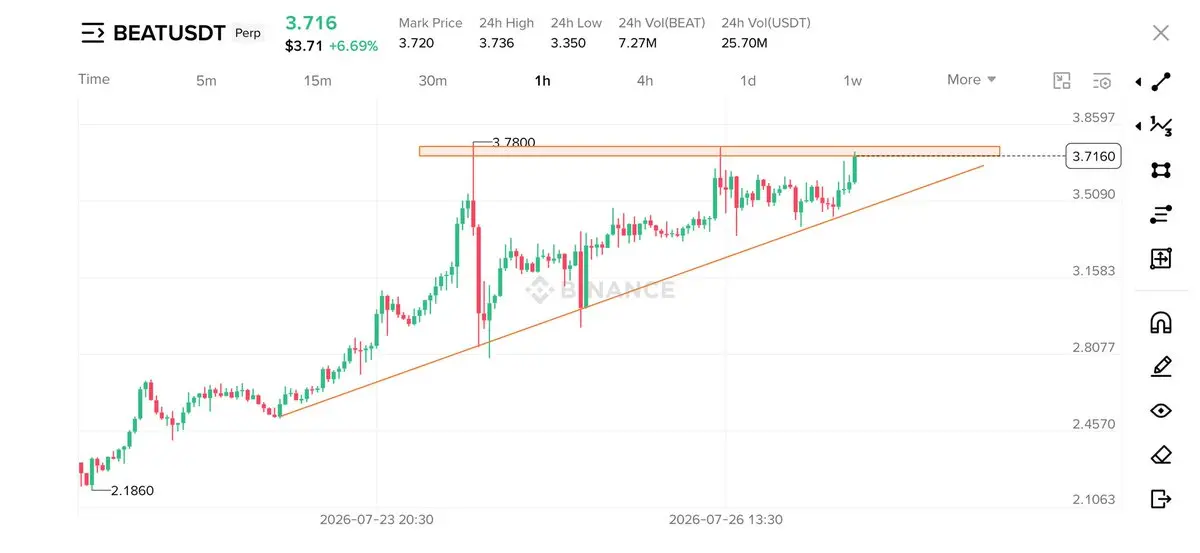Select the orange resistance zone rectangle
1200x553 pixels.
tap(709, 151)
